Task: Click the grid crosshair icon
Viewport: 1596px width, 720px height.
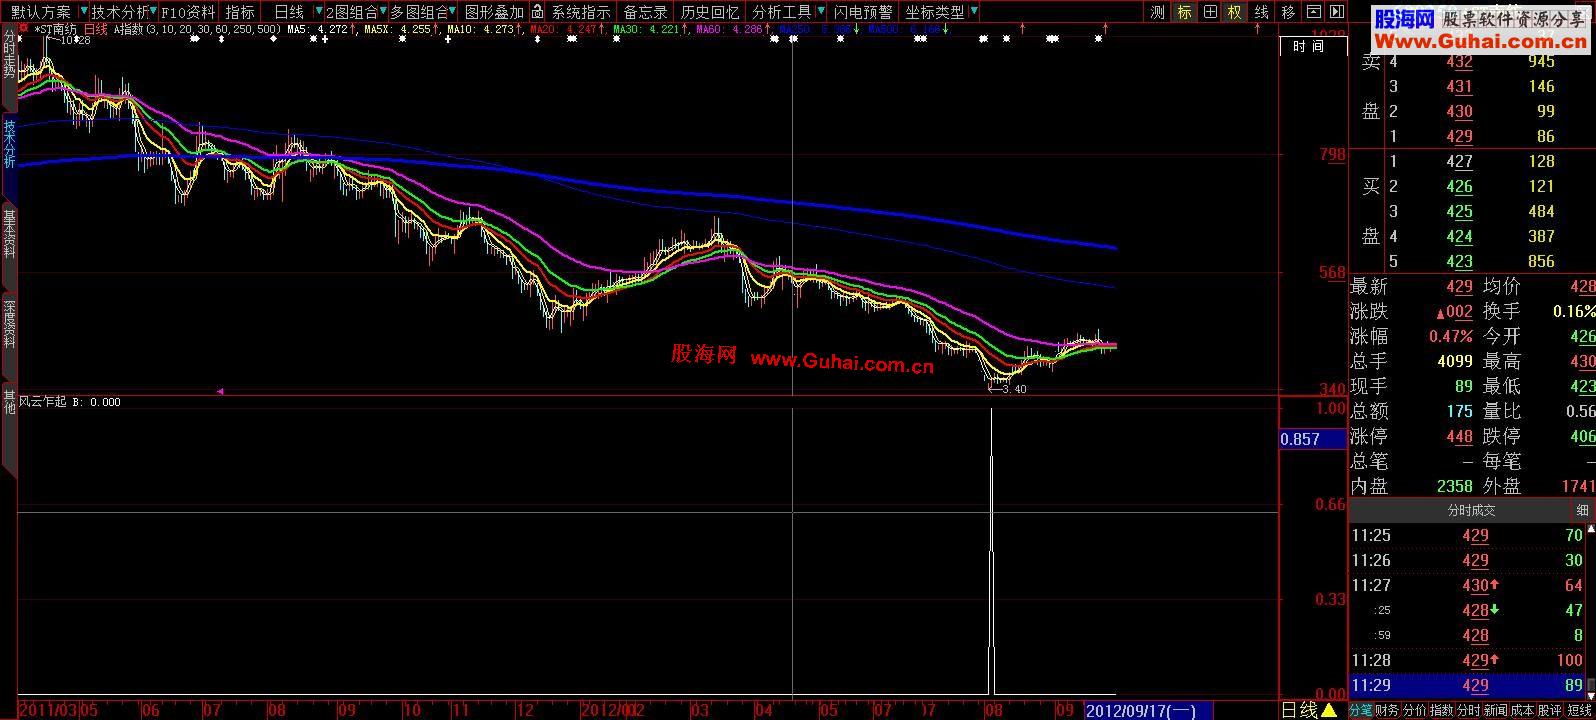Action: tap(1210, 12)
